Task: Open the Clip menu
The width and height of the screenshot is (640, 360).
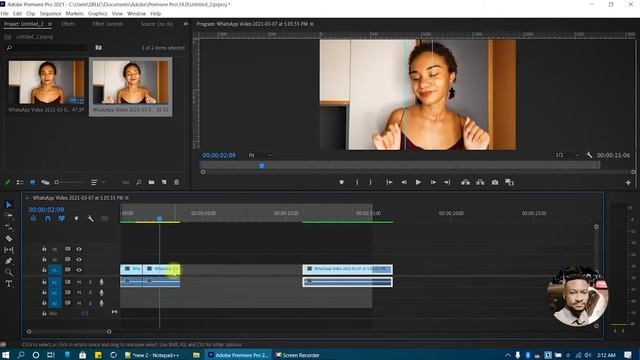Action: 31,13
